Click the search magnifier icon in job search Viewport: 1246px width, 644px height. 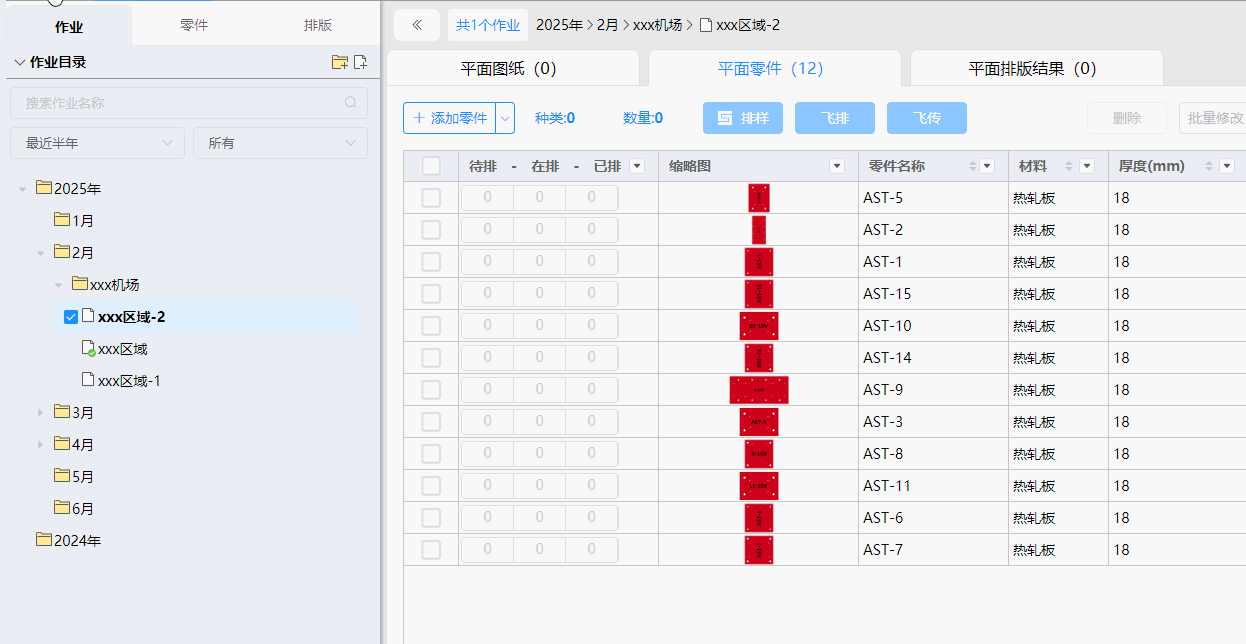[x=350, y=103]
